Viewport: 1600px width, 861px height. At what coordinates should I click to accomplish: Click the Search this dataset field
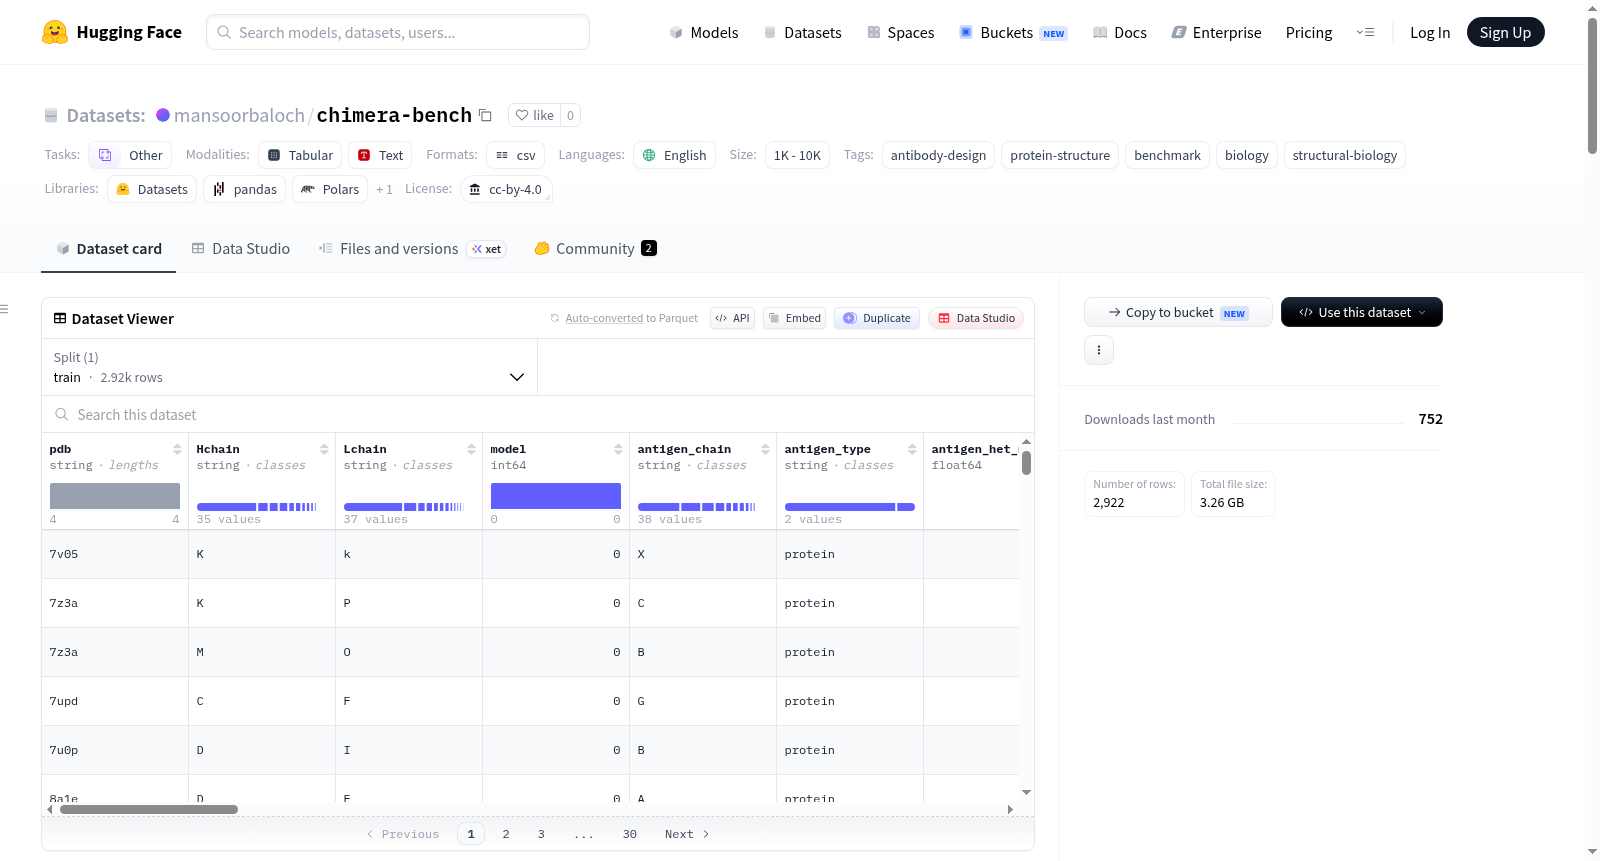pyautogui.click(x=538, y=414)
